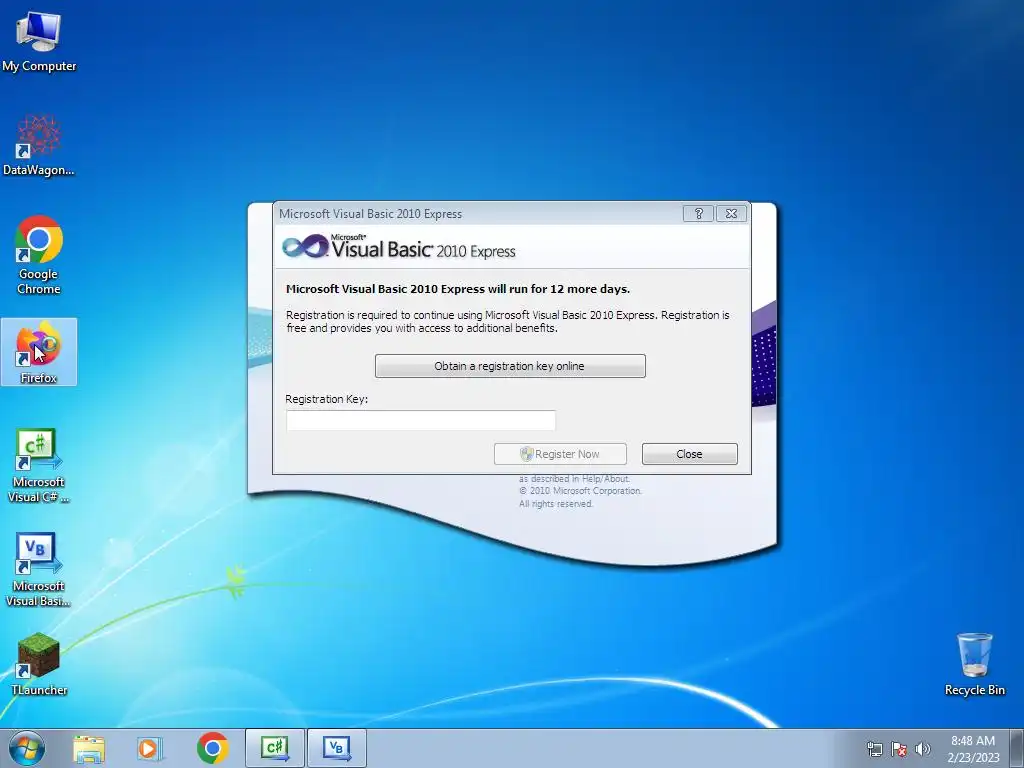Select the Recycle Bin desktop icon

pos(974,664)
